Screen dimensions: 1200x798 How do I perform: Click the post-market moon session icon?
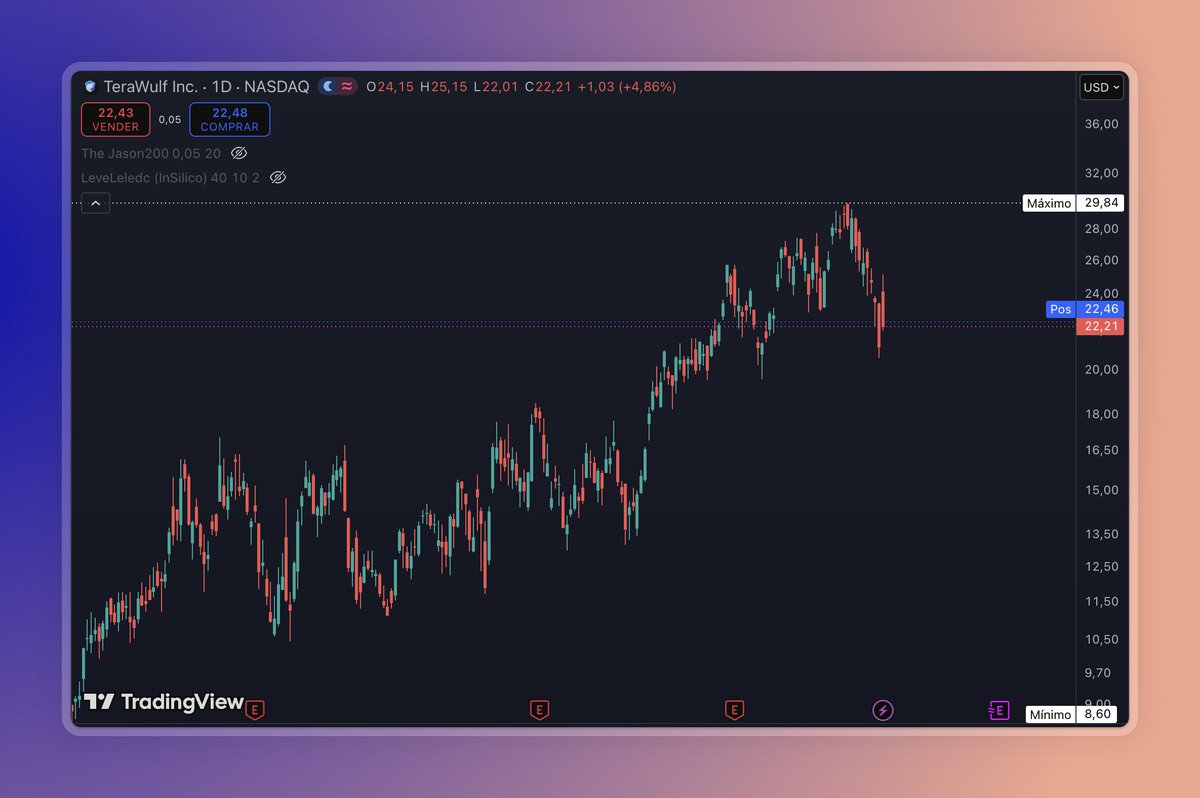(328, 87)
